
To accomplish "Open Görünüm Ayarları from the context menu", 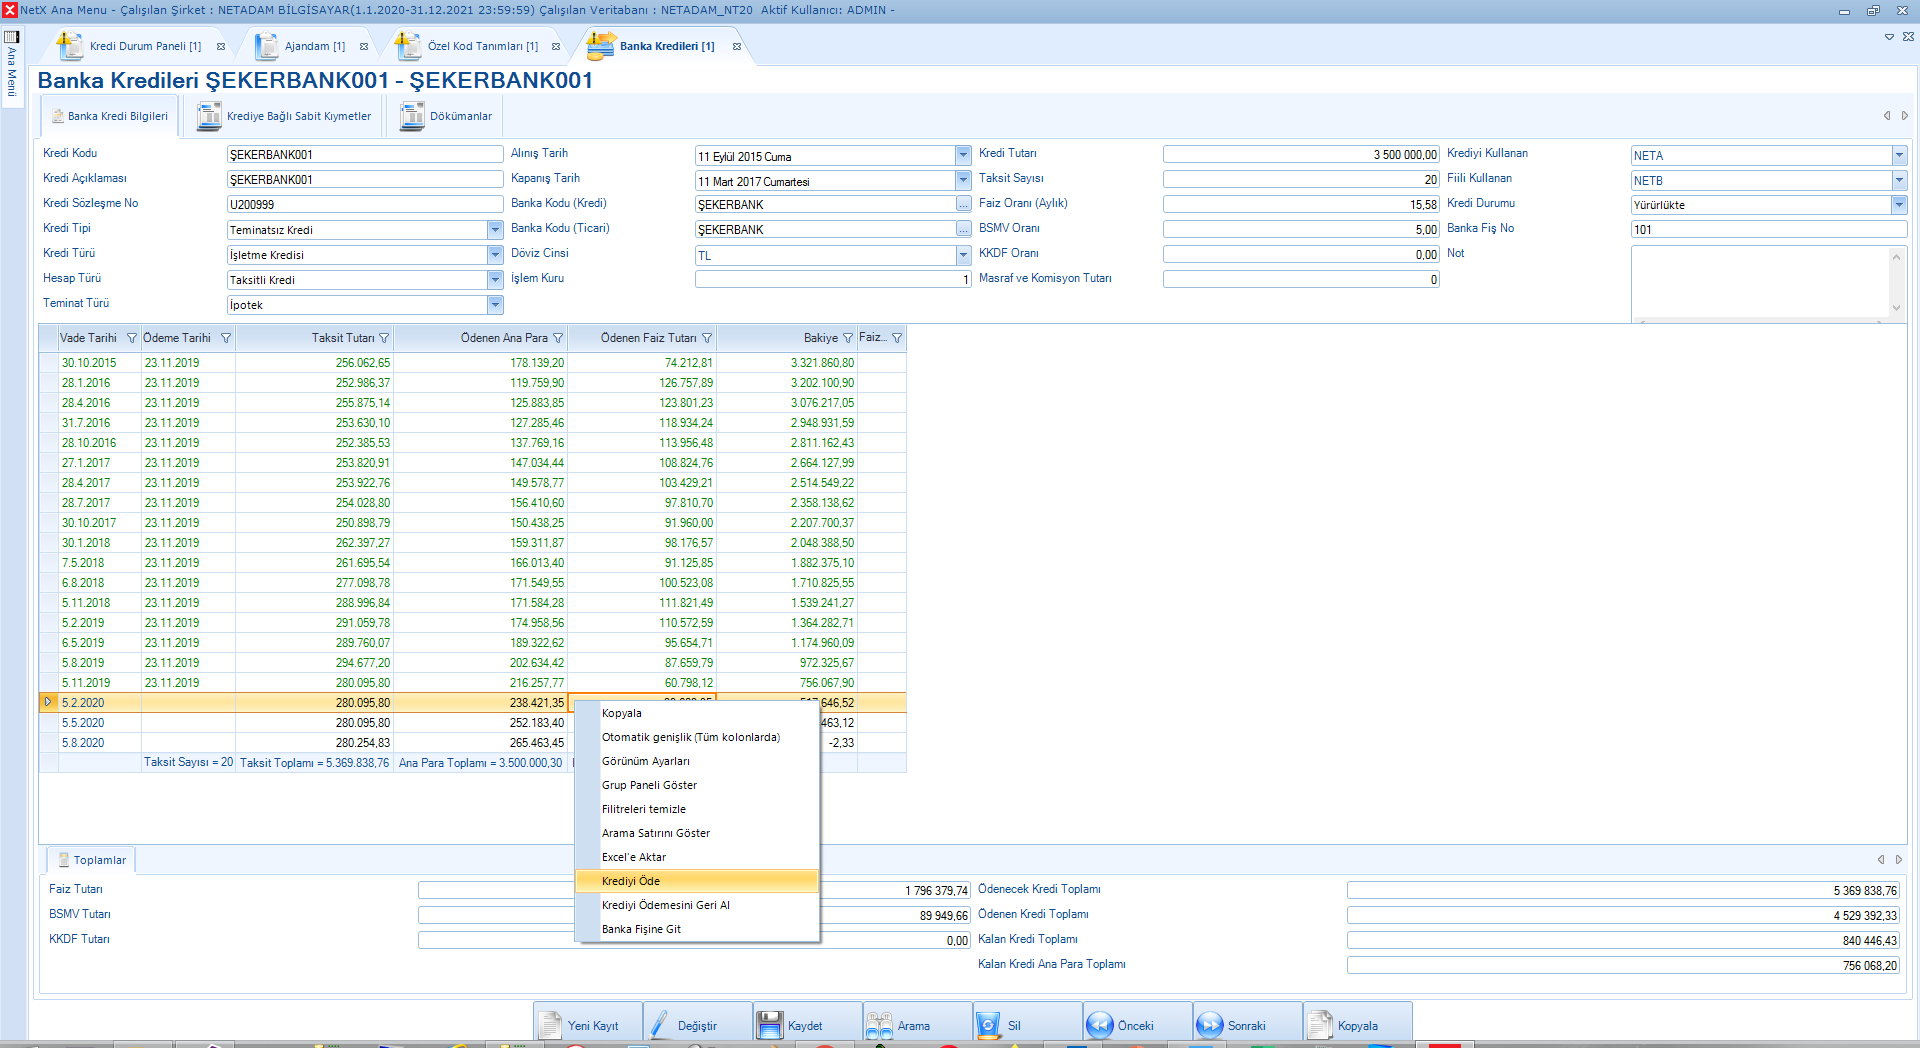I will pyautogui.click(x=697, y=761).
